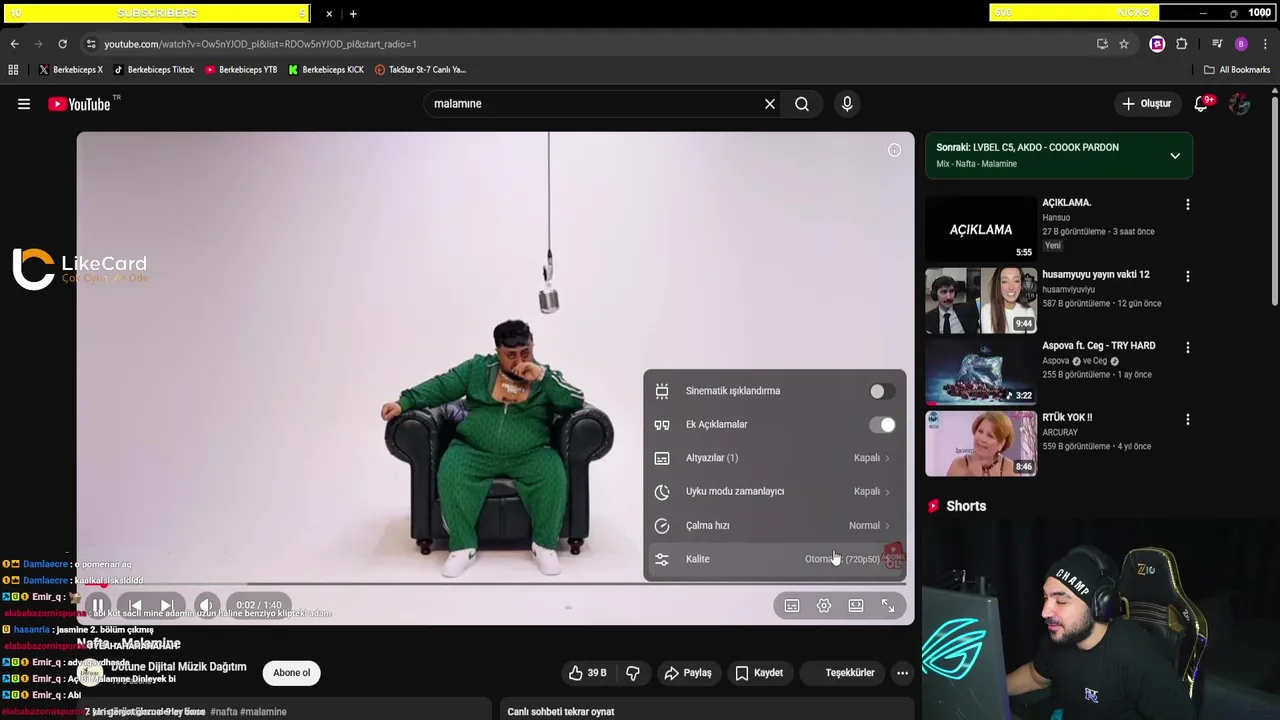
Task: Install app icon in address bar
Action: coord(1102,44)
